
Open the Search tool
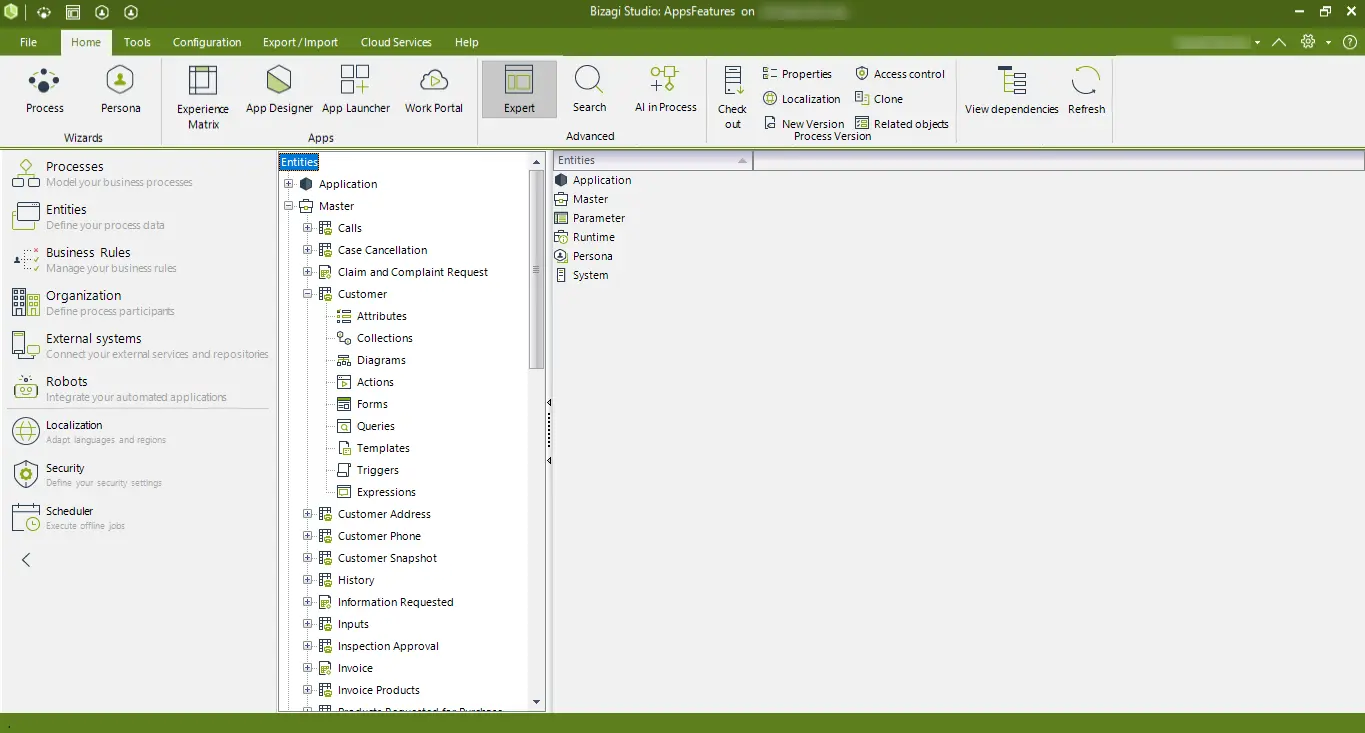[x=589, y=90]
